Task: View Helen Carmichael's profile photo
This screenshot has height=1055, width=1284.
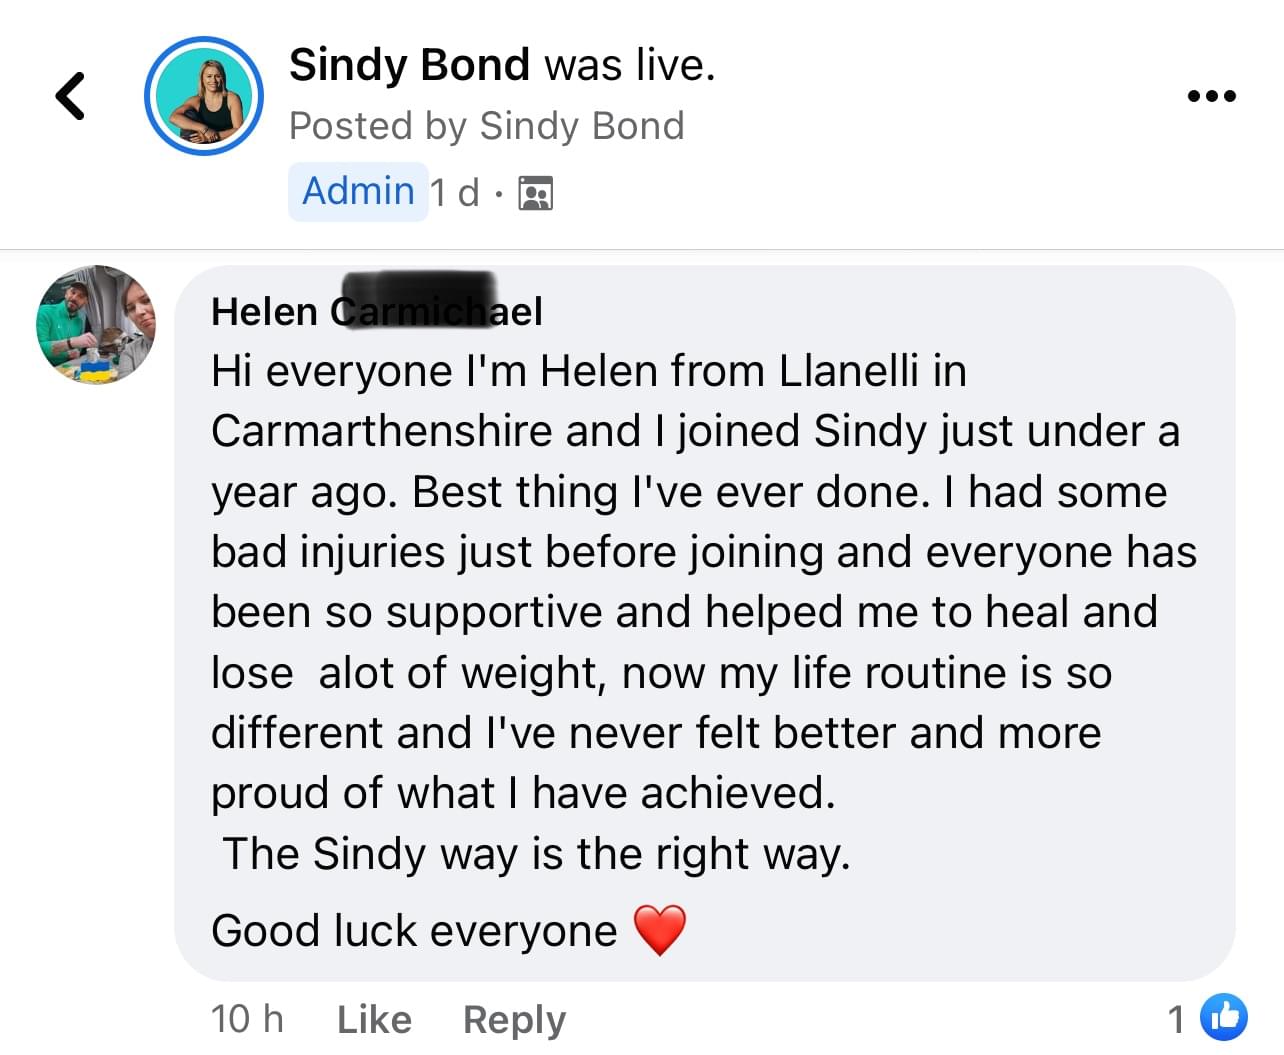Action: click(96, 325)
